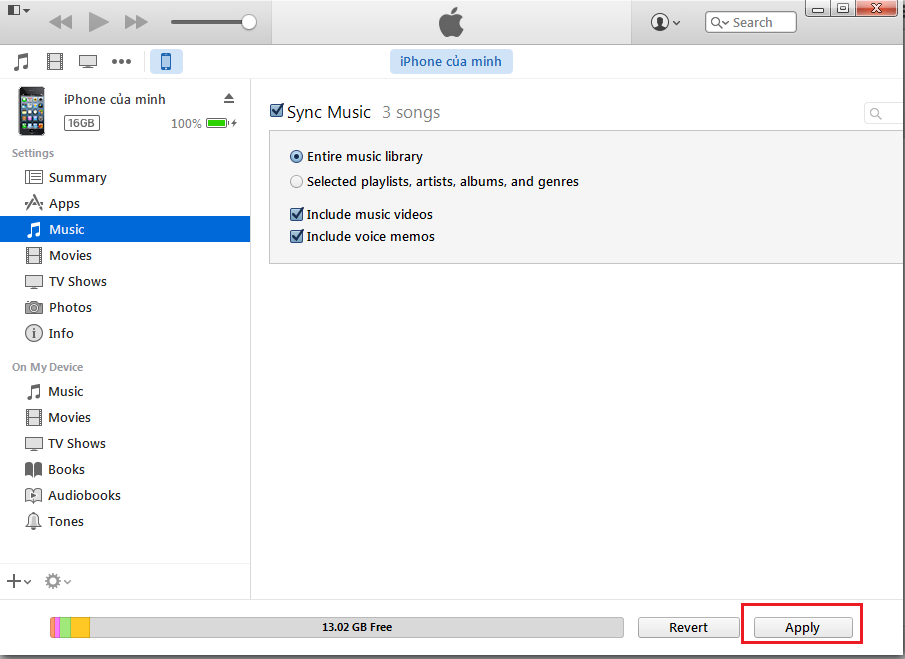
Task: Select the iPhone device button icon
Action: (166, 62)
